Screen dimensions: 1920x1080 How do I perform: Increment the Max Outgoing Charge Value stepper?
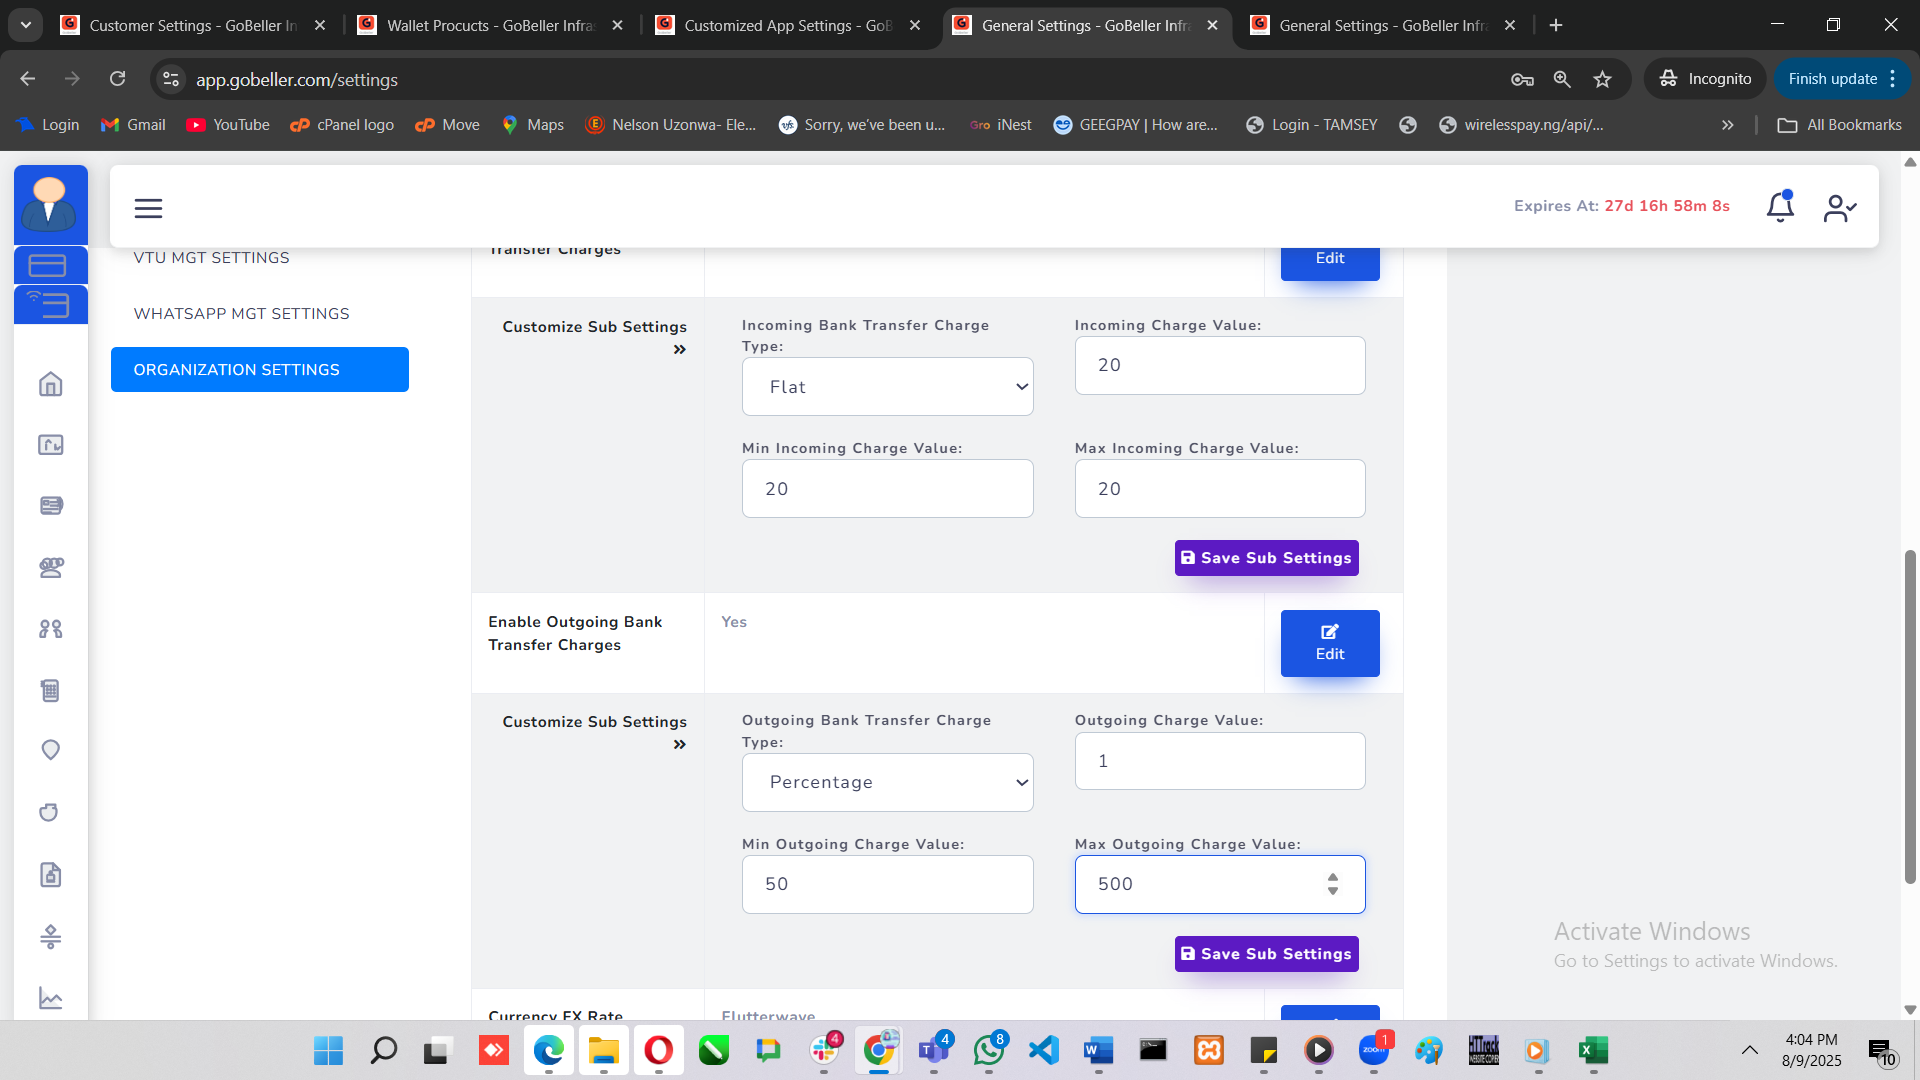point(1333,877)
